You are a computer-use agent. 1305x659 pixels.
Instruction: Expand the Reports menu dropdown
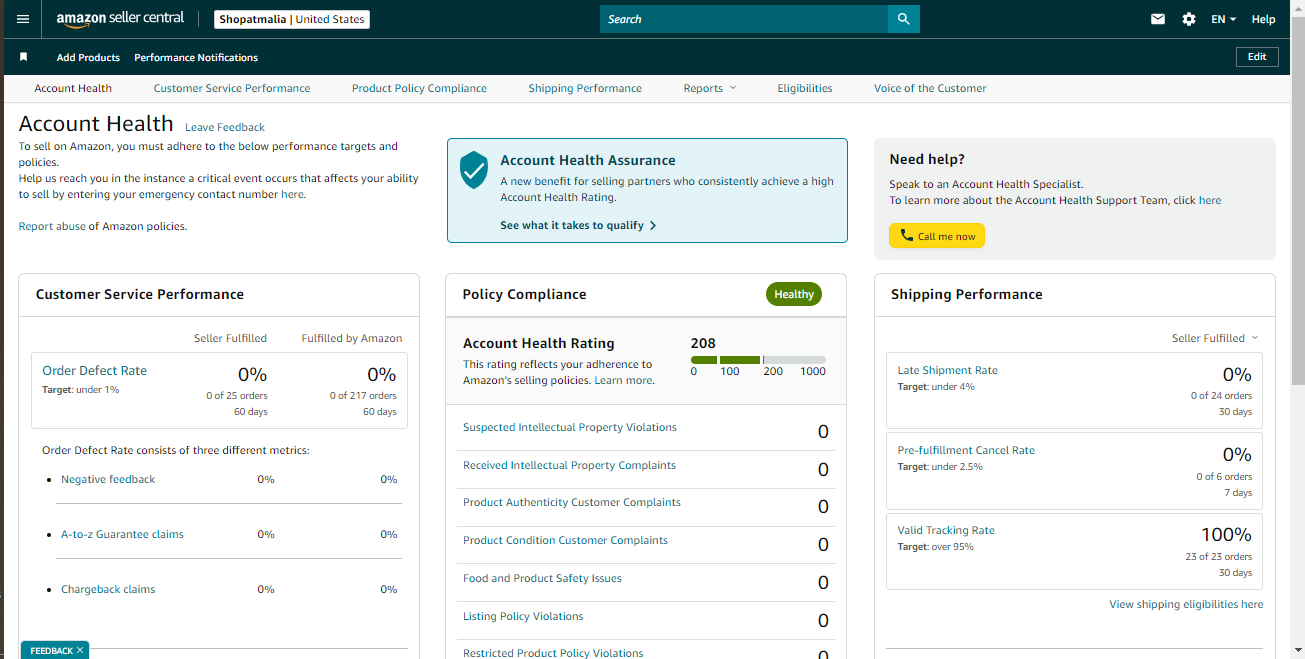tap(710, 88)
